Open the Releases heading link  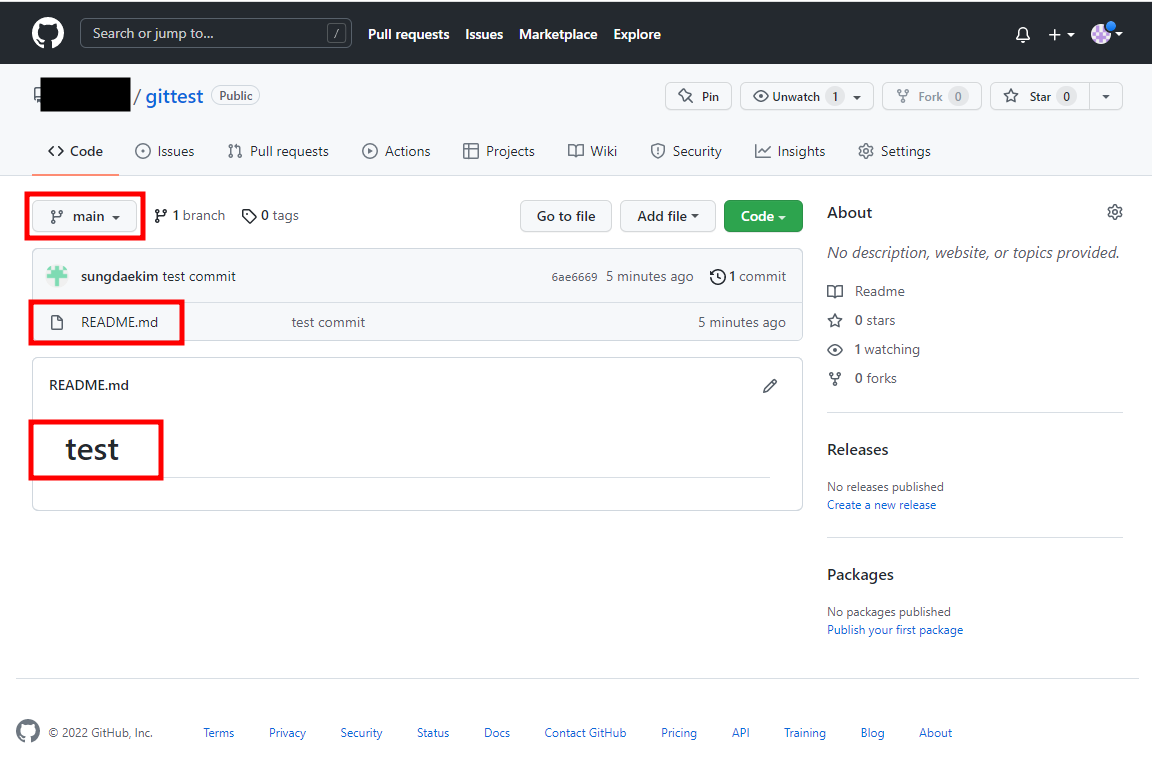(x=857, y=450)
